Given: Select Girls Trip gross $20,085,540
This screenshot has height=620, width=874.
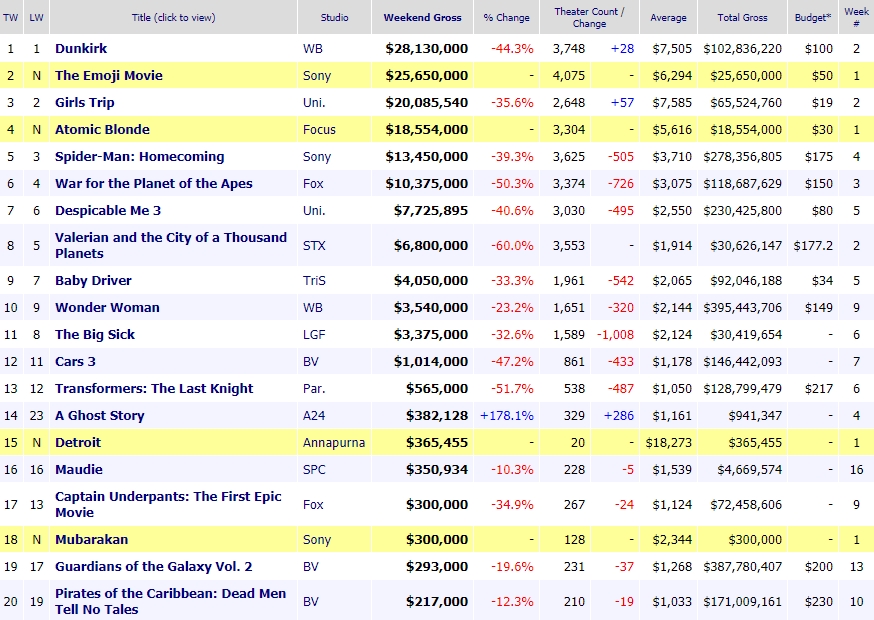Looking at the screenshot, I should tap(426, 103).
